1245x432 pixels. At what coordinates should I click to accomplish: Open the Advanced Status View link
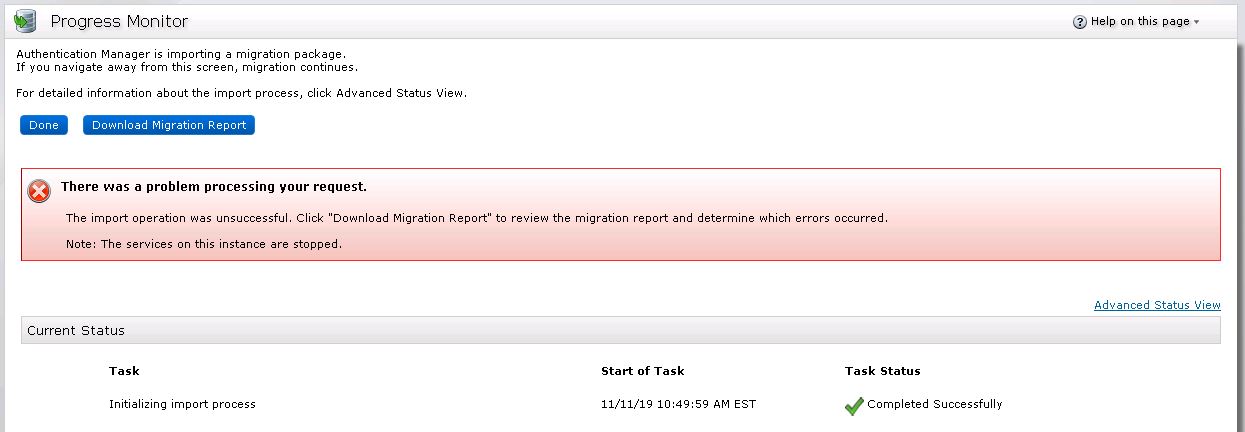[1157, 305]
